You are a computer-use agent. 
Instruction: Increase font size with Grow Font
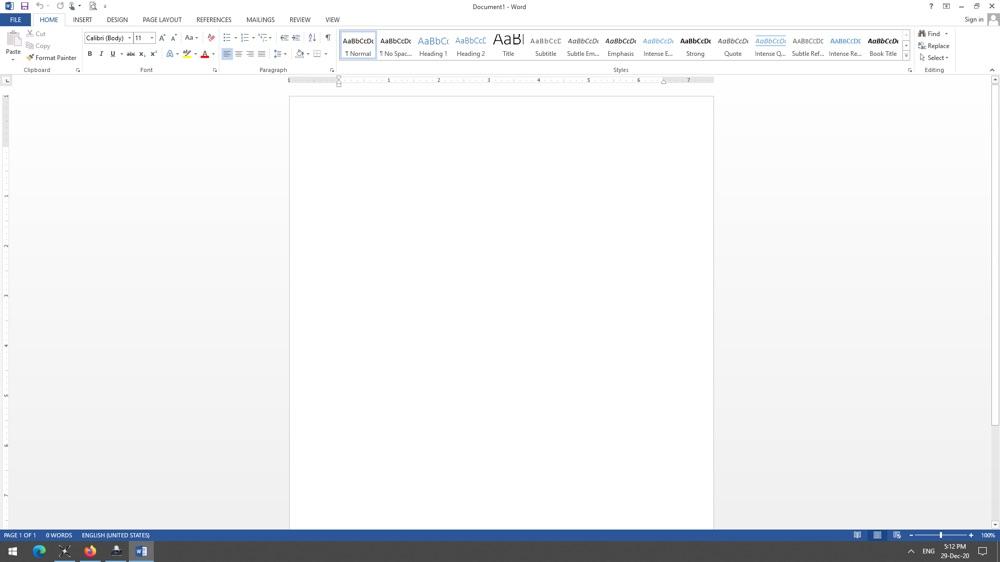pyautogui.click(x=162, y=38)
